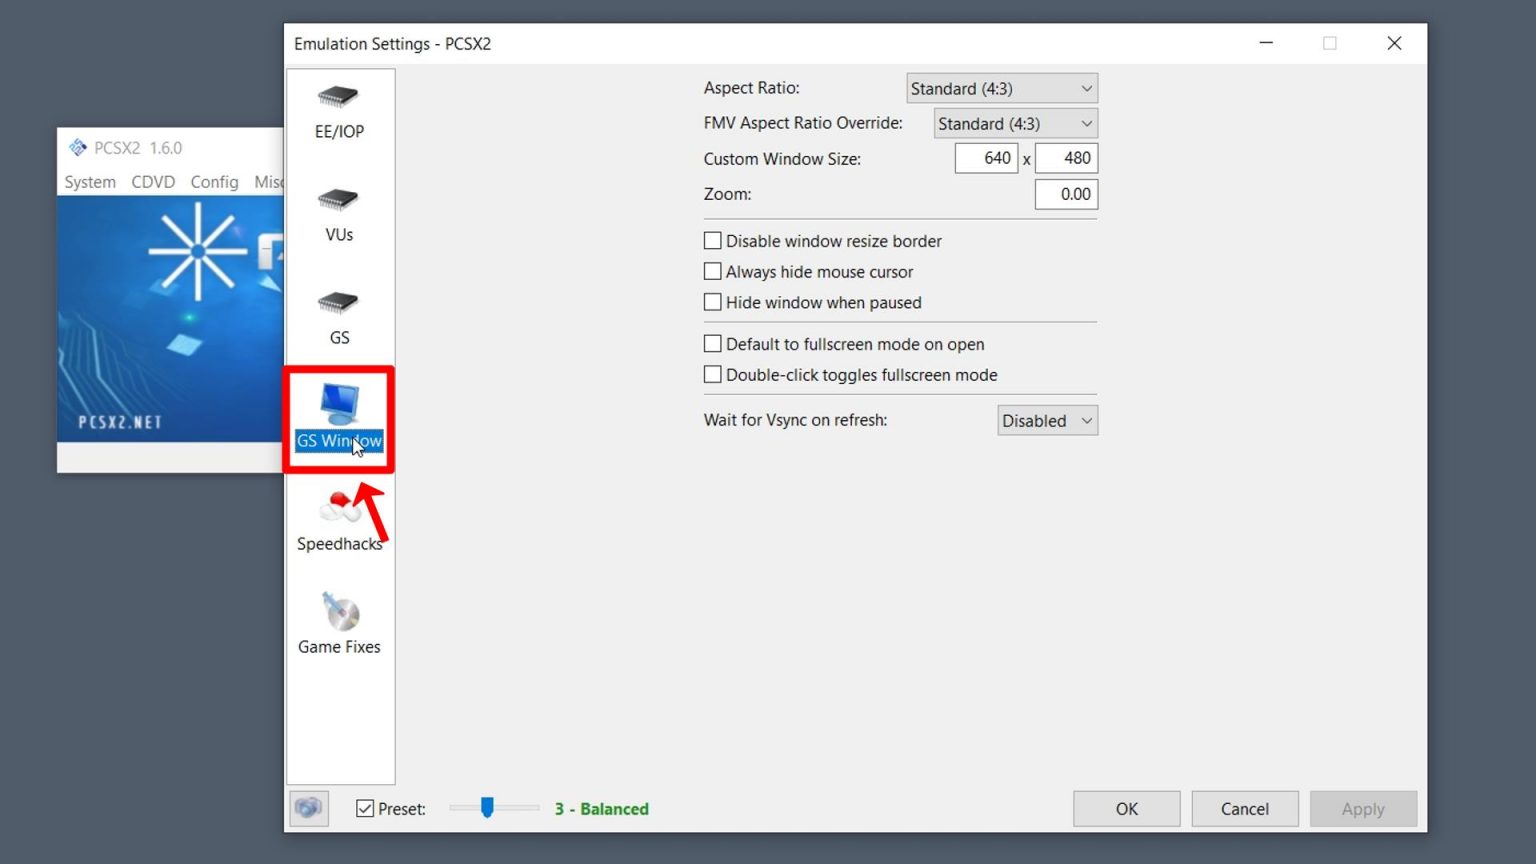
Task: Click the OK button
Action: pos(1127,809)
